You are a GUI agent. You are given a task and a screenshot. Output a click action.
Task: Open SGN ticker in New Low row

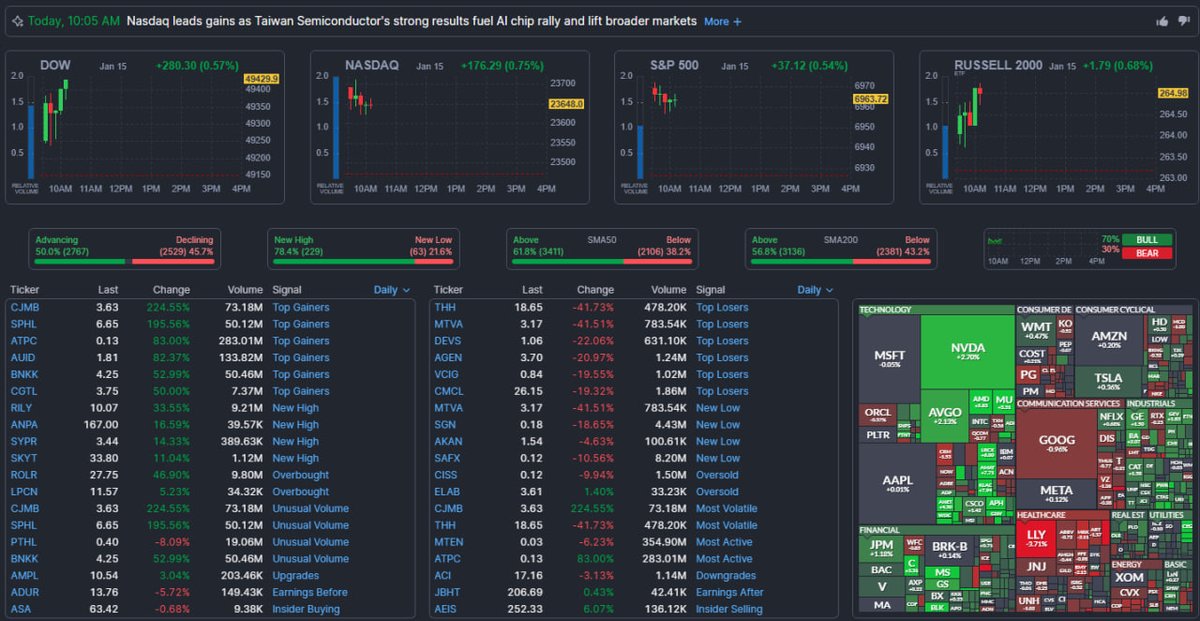click(445, 425)
